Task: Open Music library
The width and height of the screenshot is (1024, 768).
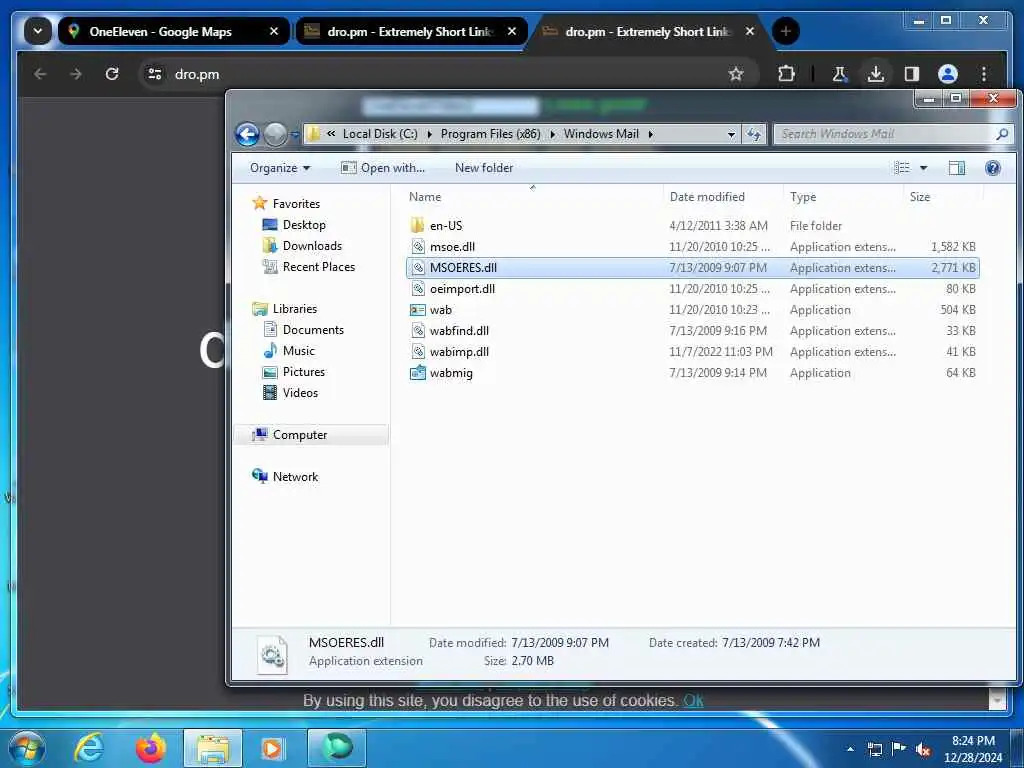Action: pos(289,351)
